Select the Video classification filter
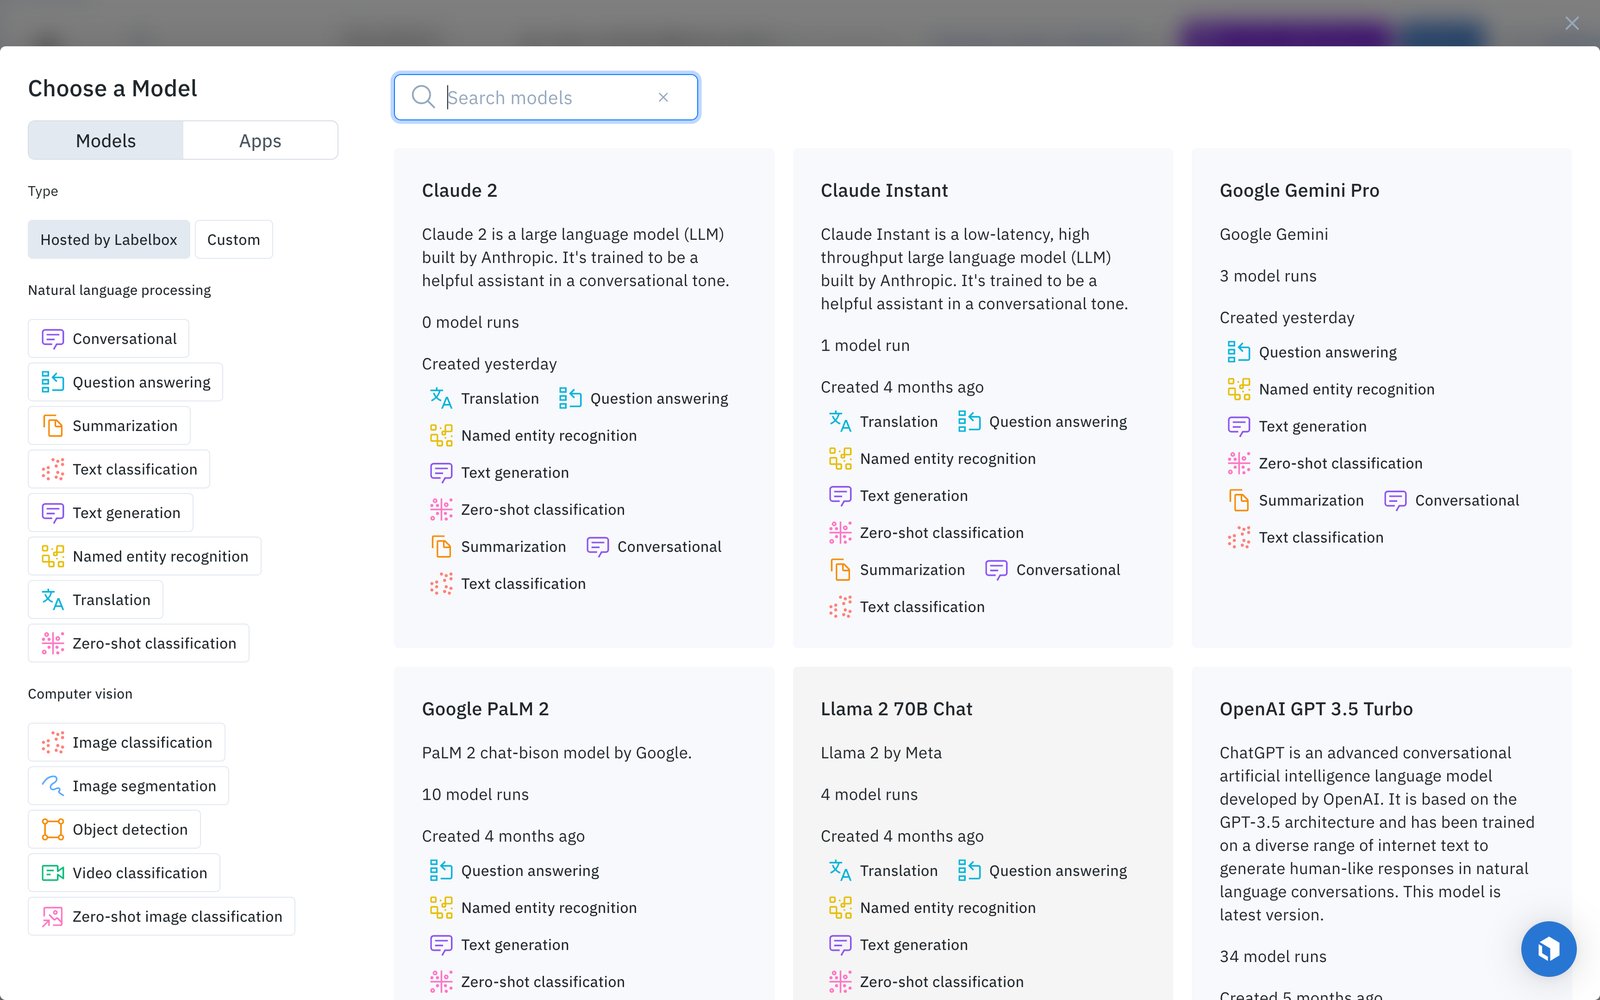Screen dimensions: 1600x1000 click(123, 872)
